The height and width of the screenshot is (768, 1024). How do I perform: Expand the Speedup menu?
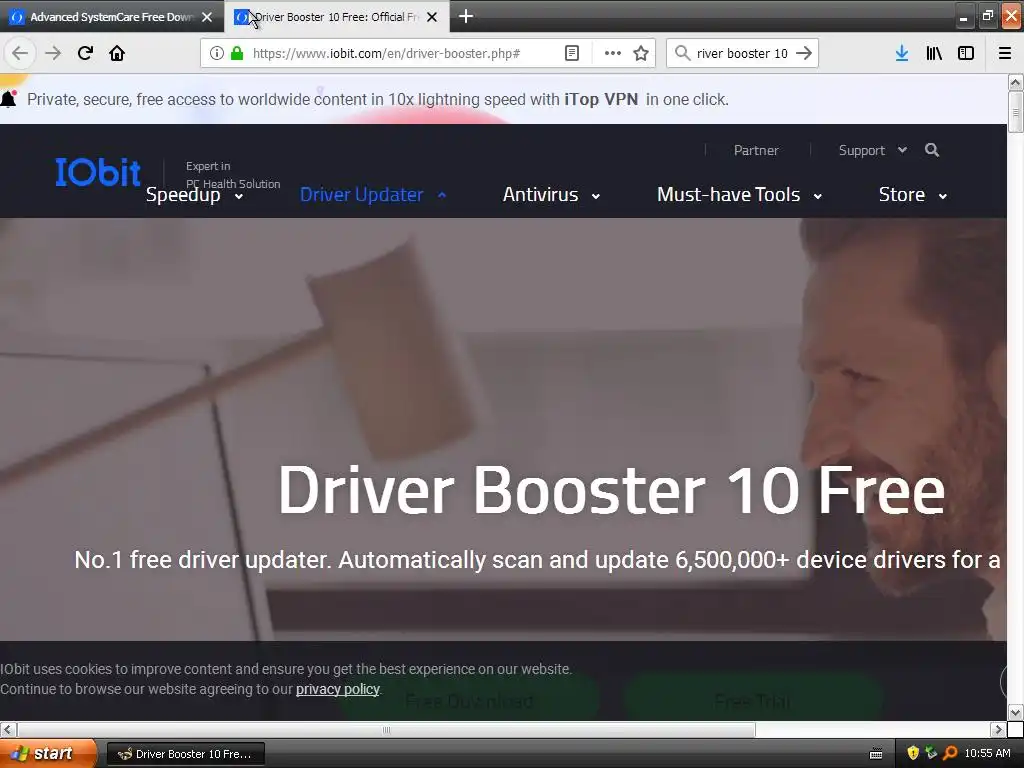pos(195,195)
